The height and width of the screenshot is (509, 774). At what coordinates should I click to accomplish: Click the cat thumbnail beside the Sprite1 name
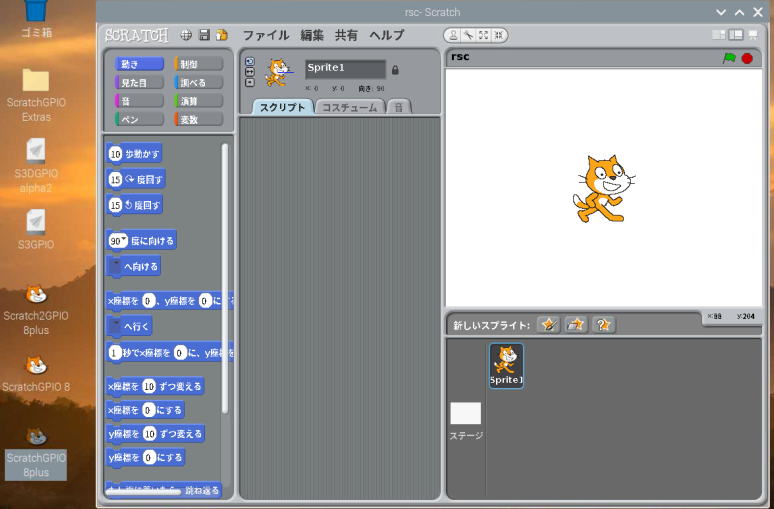[x=277, y=73]
